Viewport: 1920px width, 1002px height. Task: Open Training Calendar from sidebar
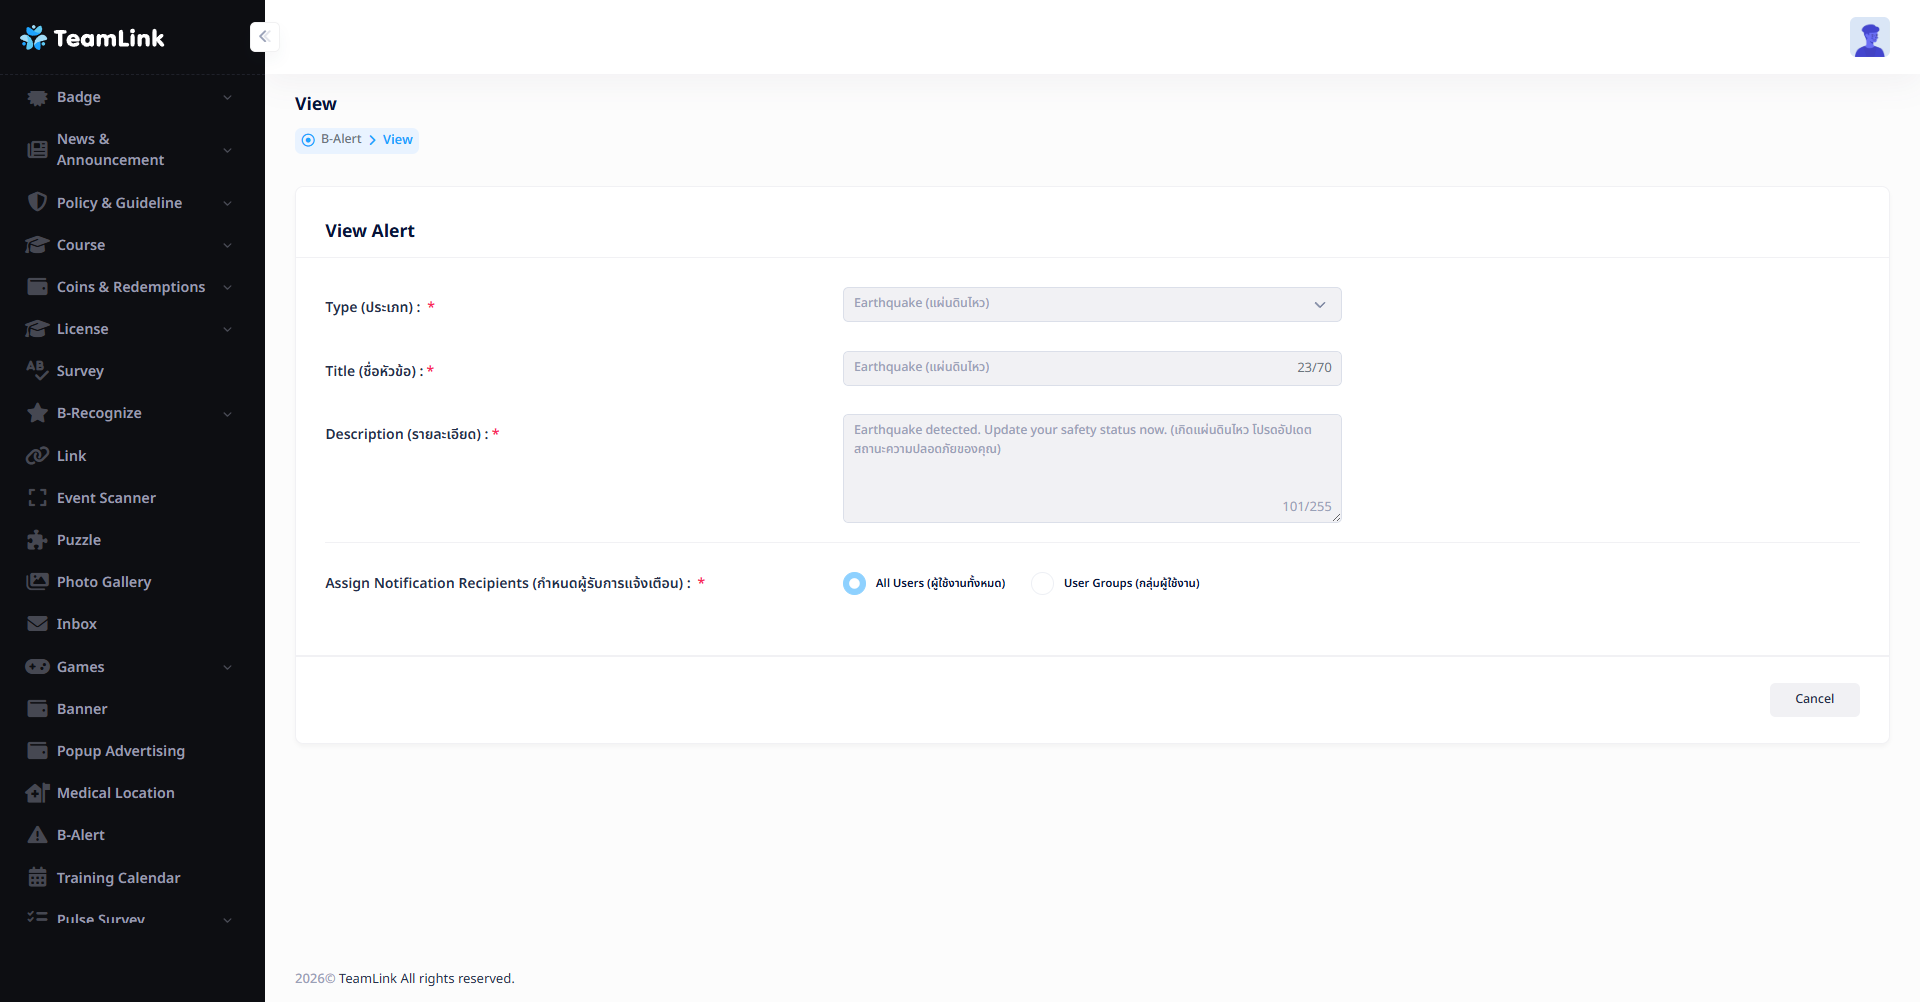click(118, 878)
